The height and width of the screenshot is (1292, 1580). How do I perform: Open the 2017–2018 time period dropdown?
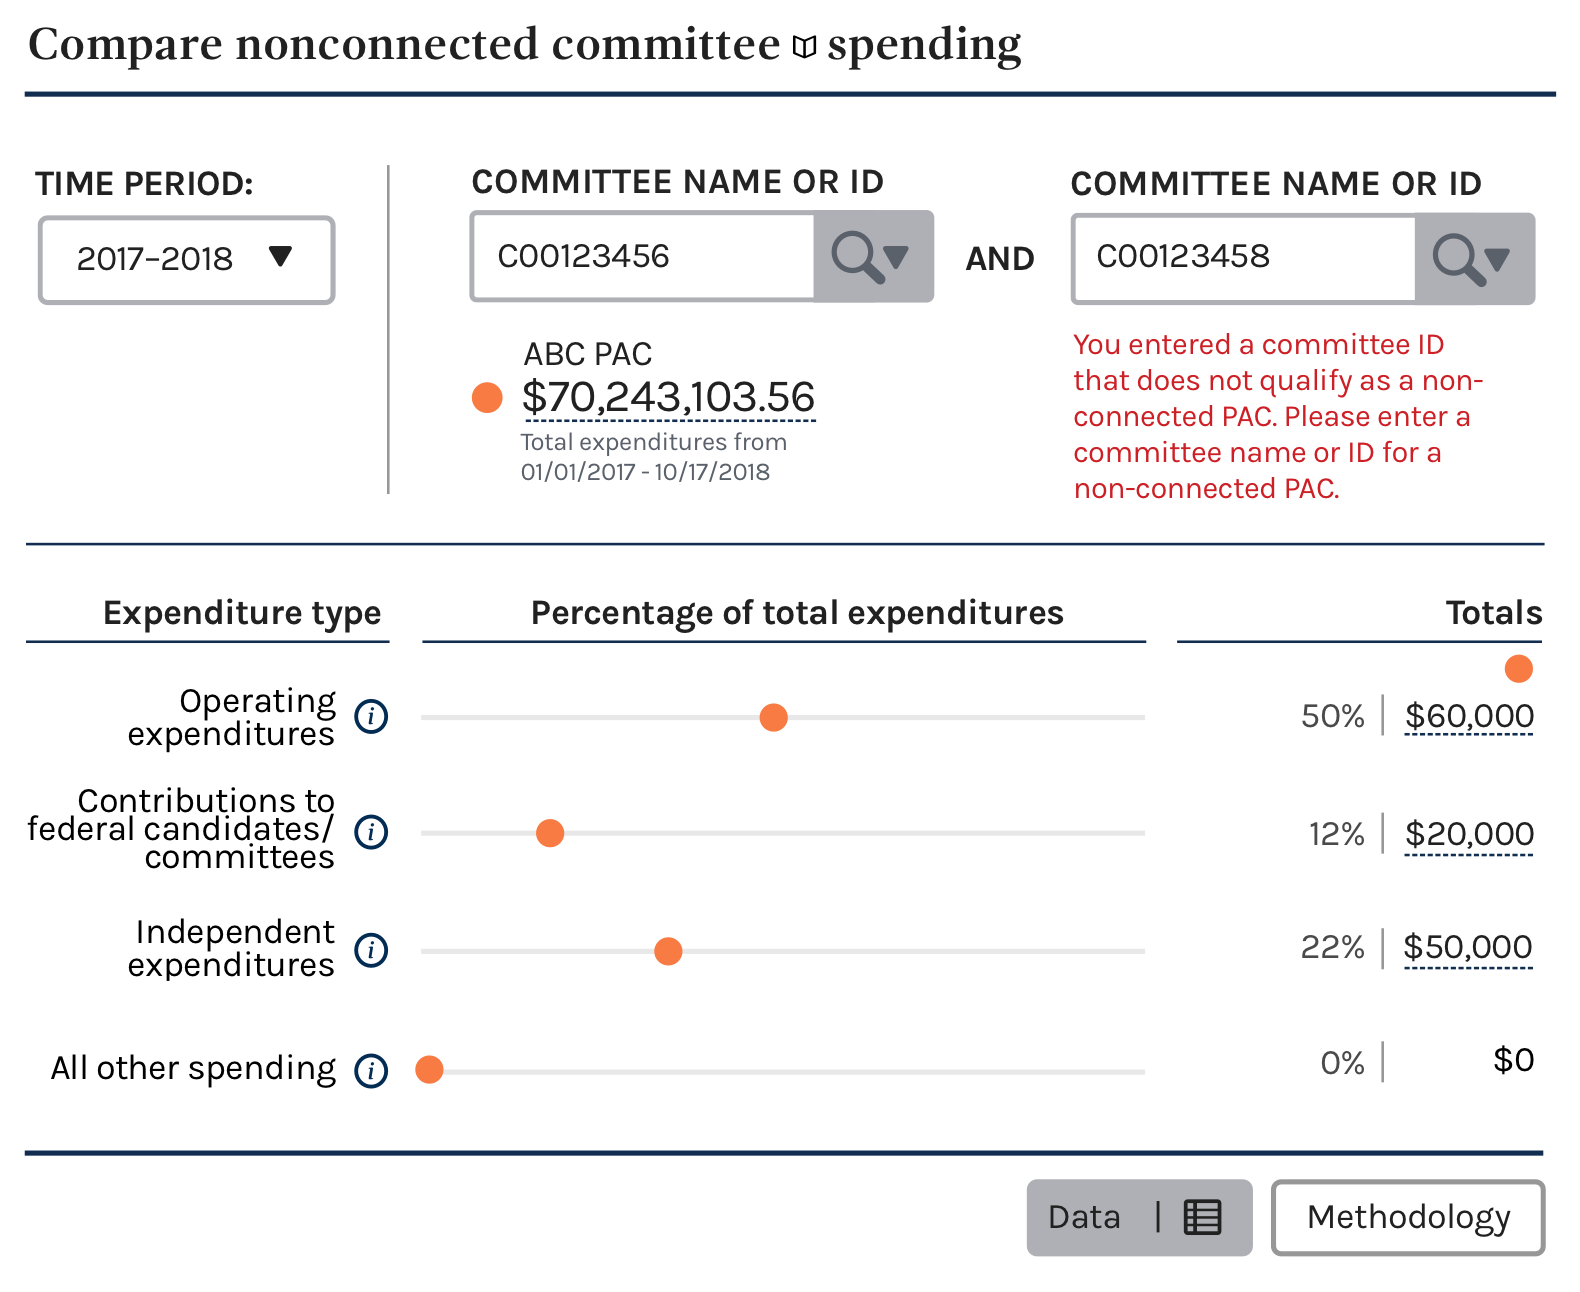(x=186, y=260)
